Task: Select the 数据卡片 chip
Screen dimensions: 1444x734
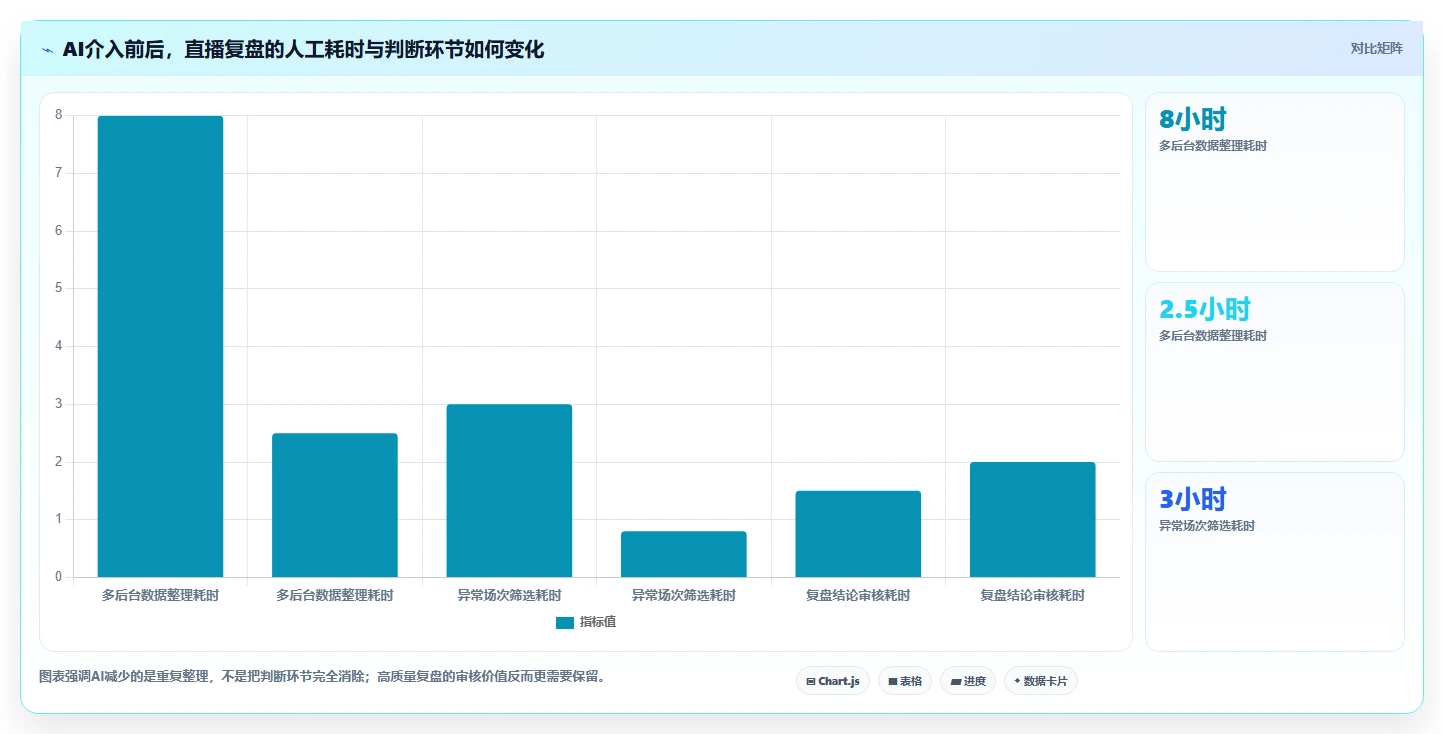Action: pos(1041,681)
